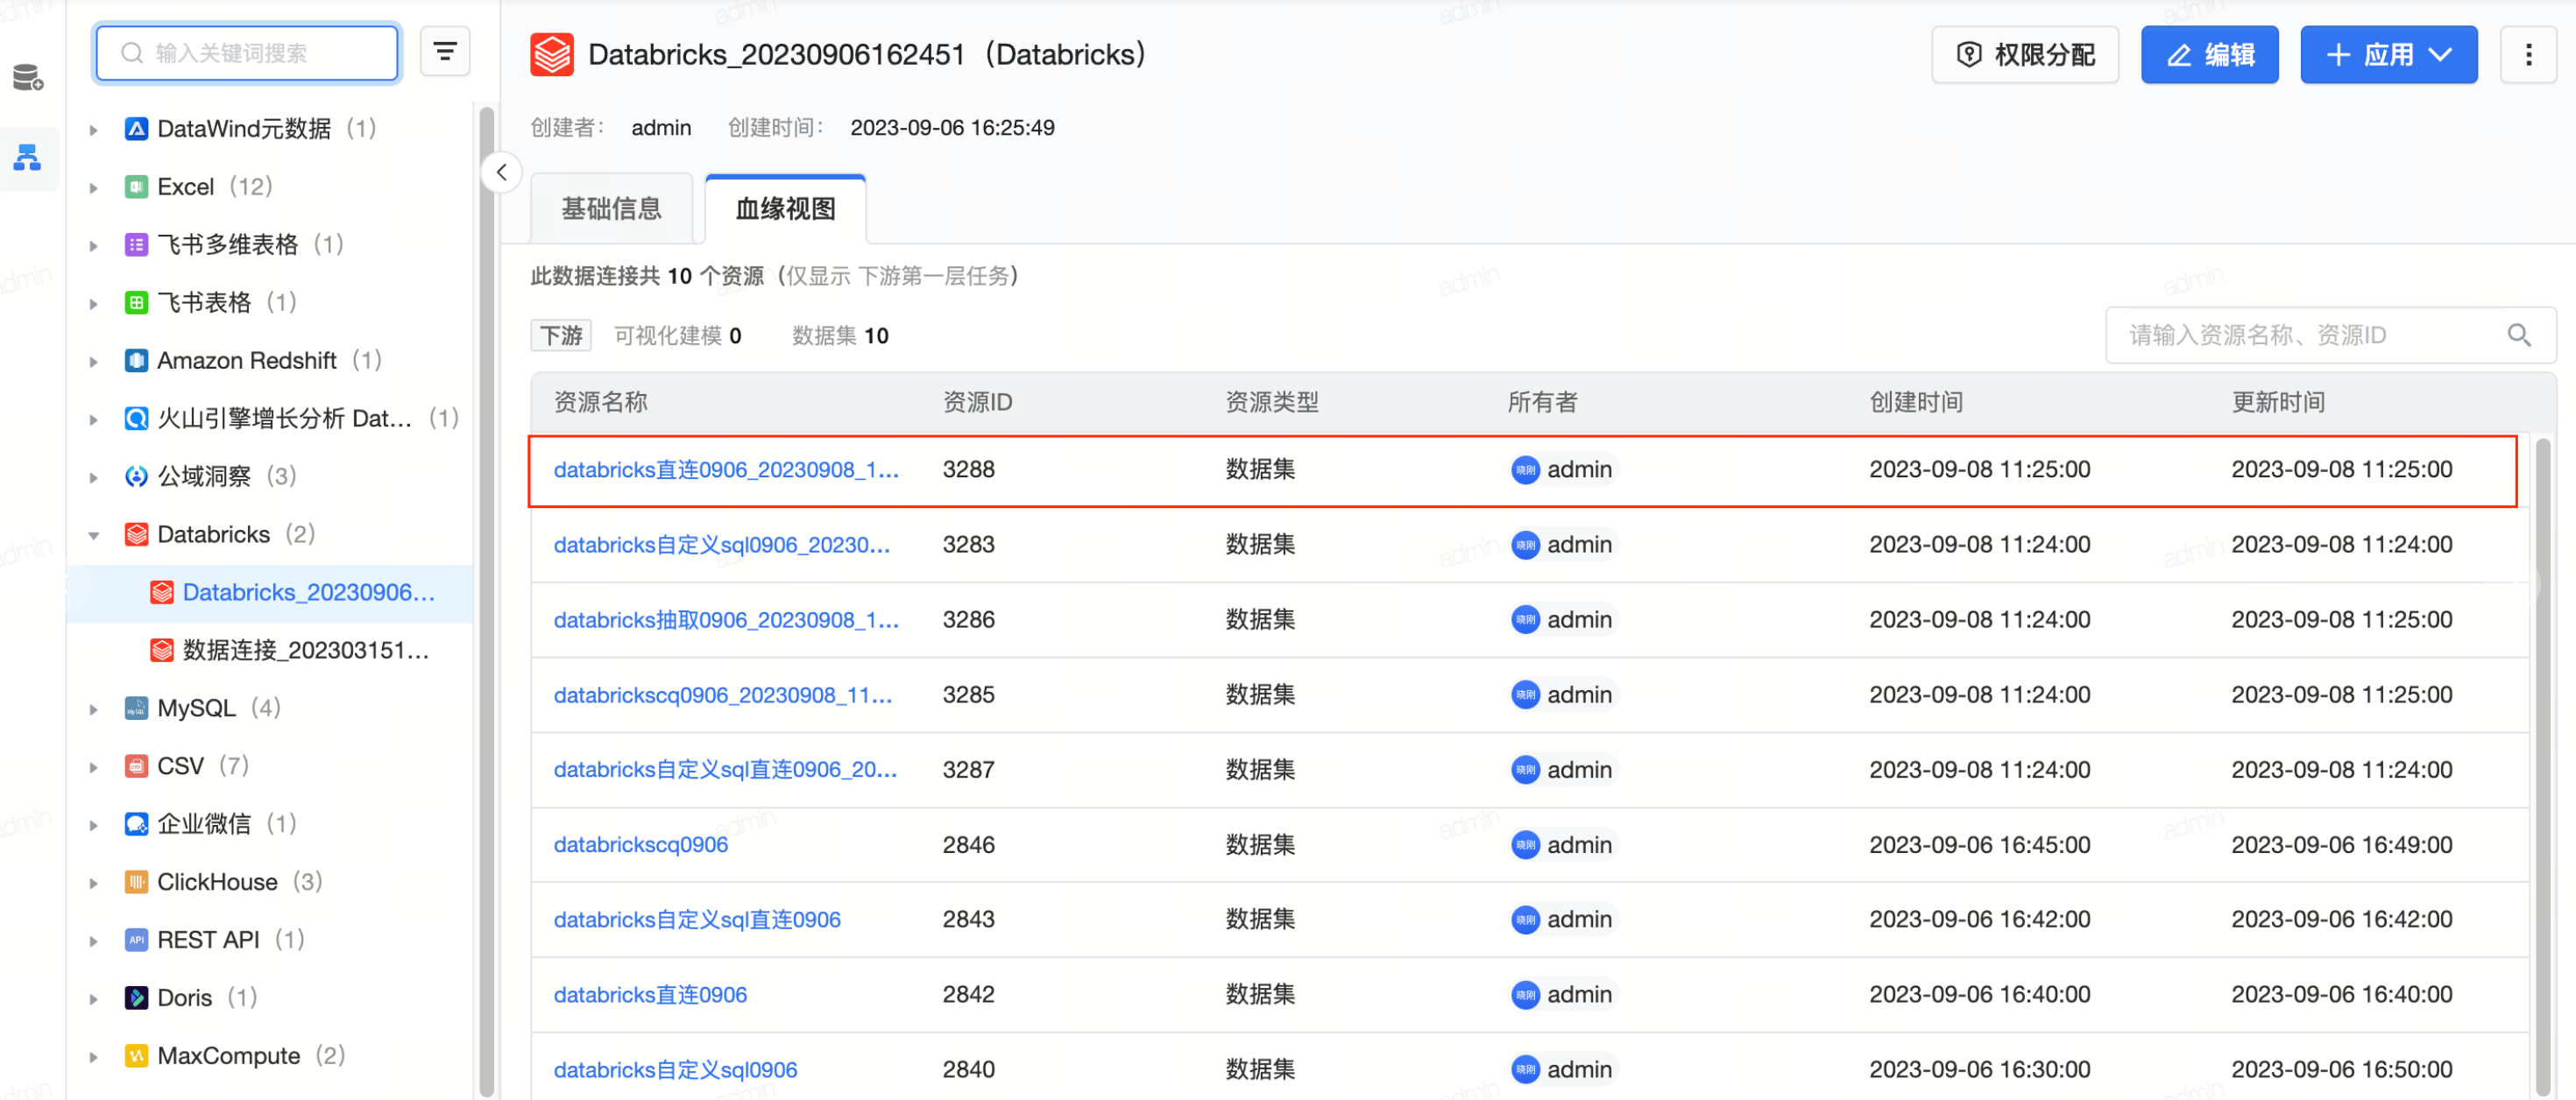Click the Databricks logo beside the title
Image resolution: width=2576 pixels, height=1100 pixels.
[x=551, y=55]
